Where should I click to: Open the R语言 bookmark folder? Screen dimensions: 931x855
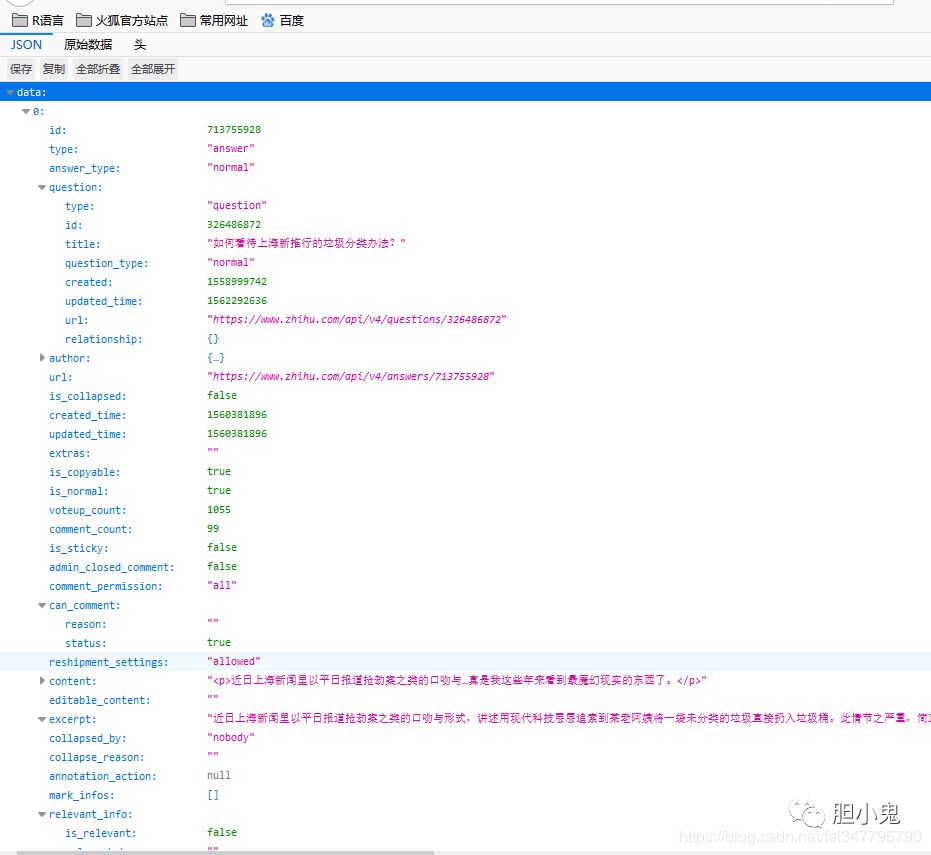38,21
